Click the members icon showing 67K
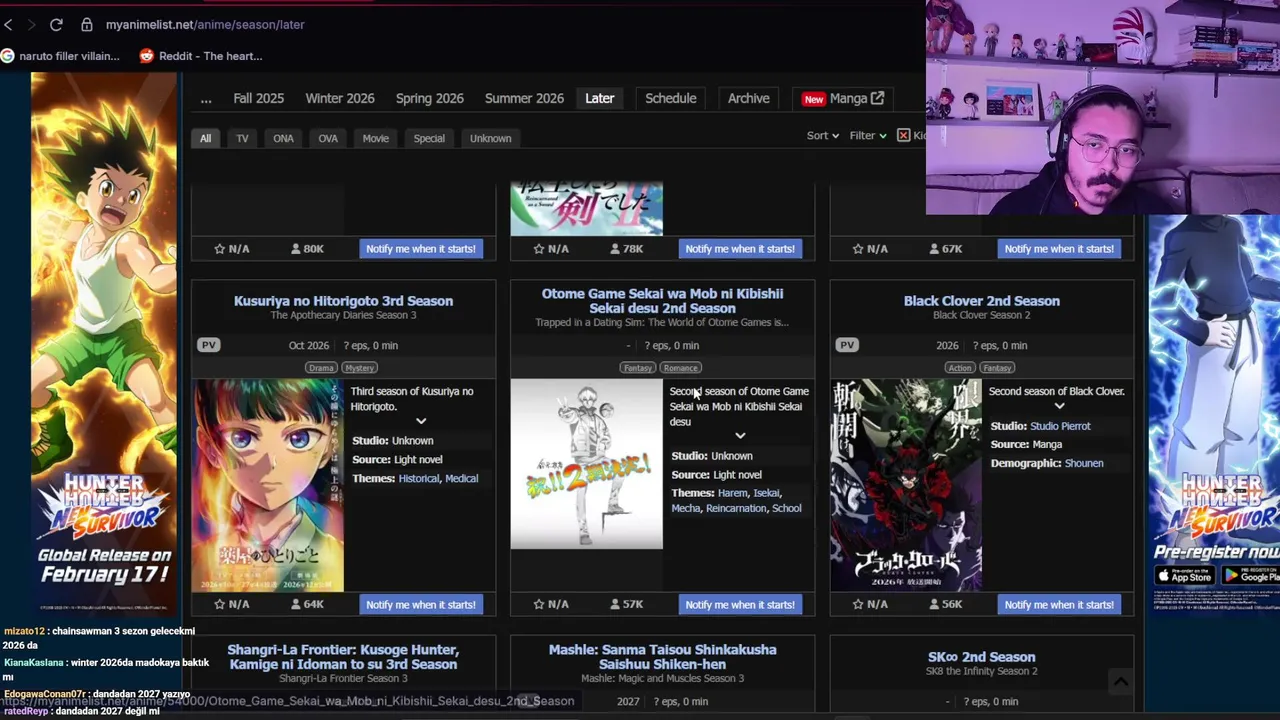This screenshot has height=720, width=1280. tap(933, 248)
